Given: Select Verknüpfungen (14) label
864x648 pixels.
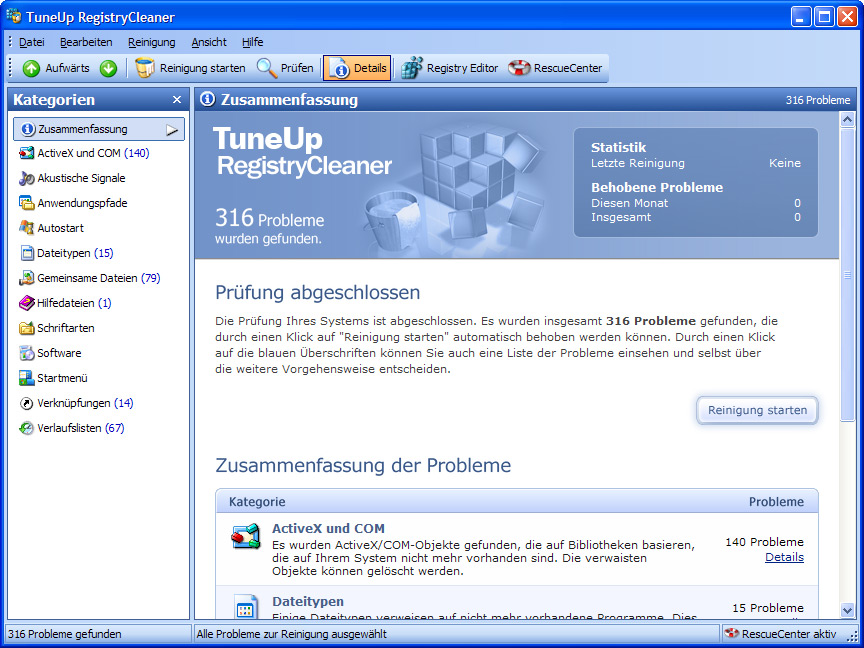Looking at the screenshot, I should (x=85, y=403).
